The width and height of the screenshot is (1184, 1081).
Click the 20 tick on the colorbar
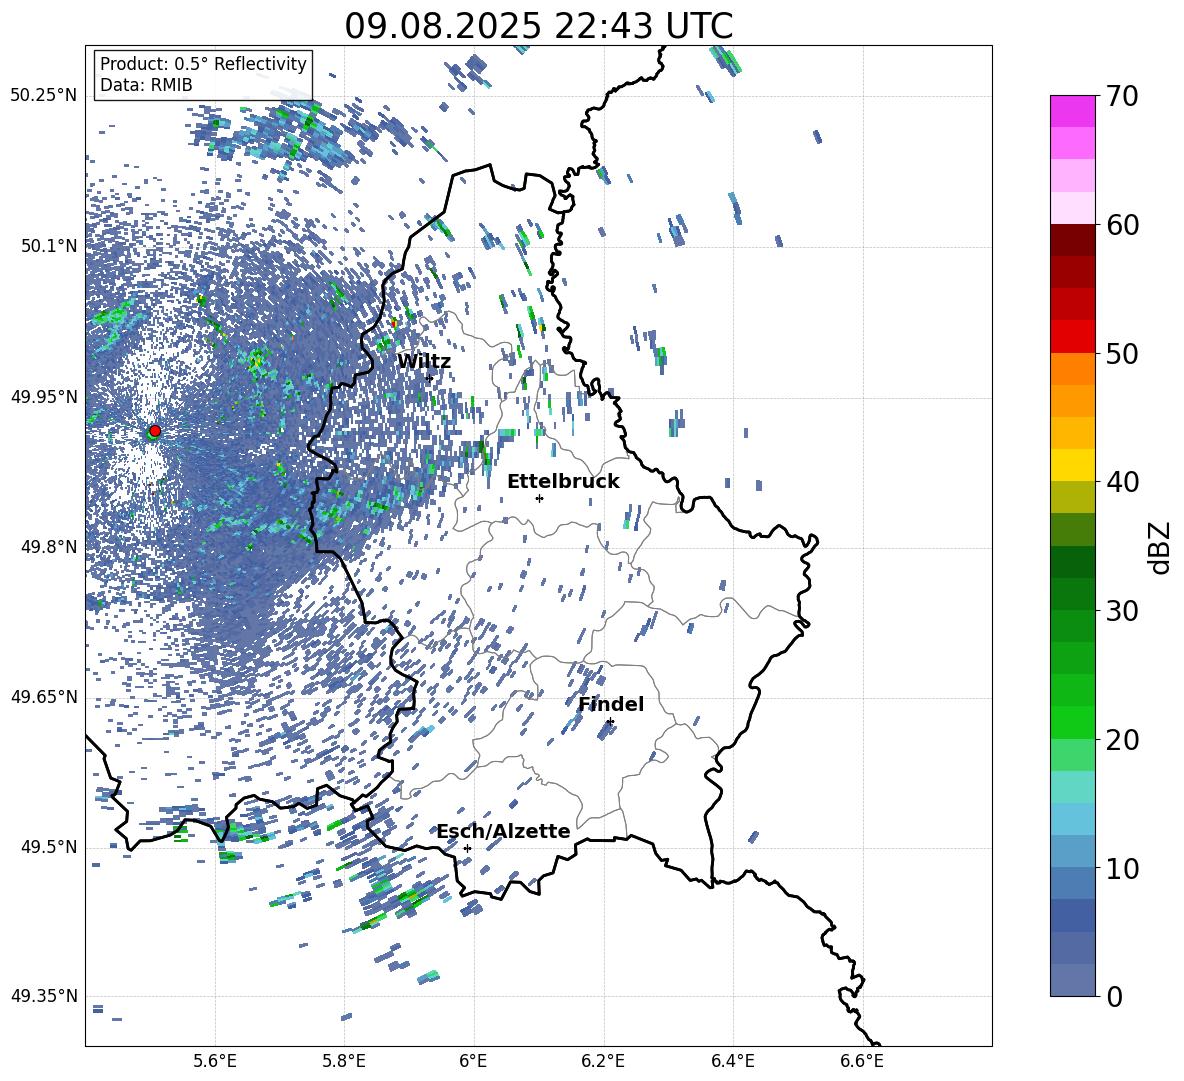1122,740
